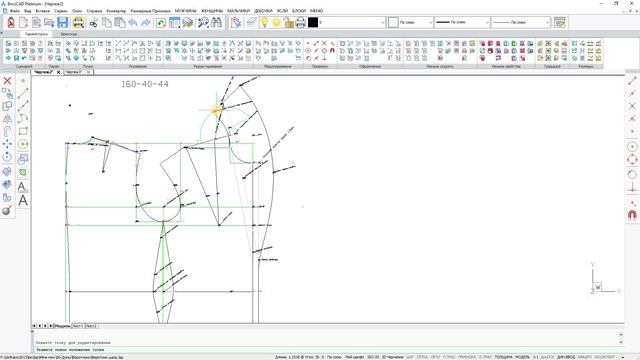Screen dimensions: 640x360
Task: Enable Quadrant snap in right toolbar
Action: 632,160
